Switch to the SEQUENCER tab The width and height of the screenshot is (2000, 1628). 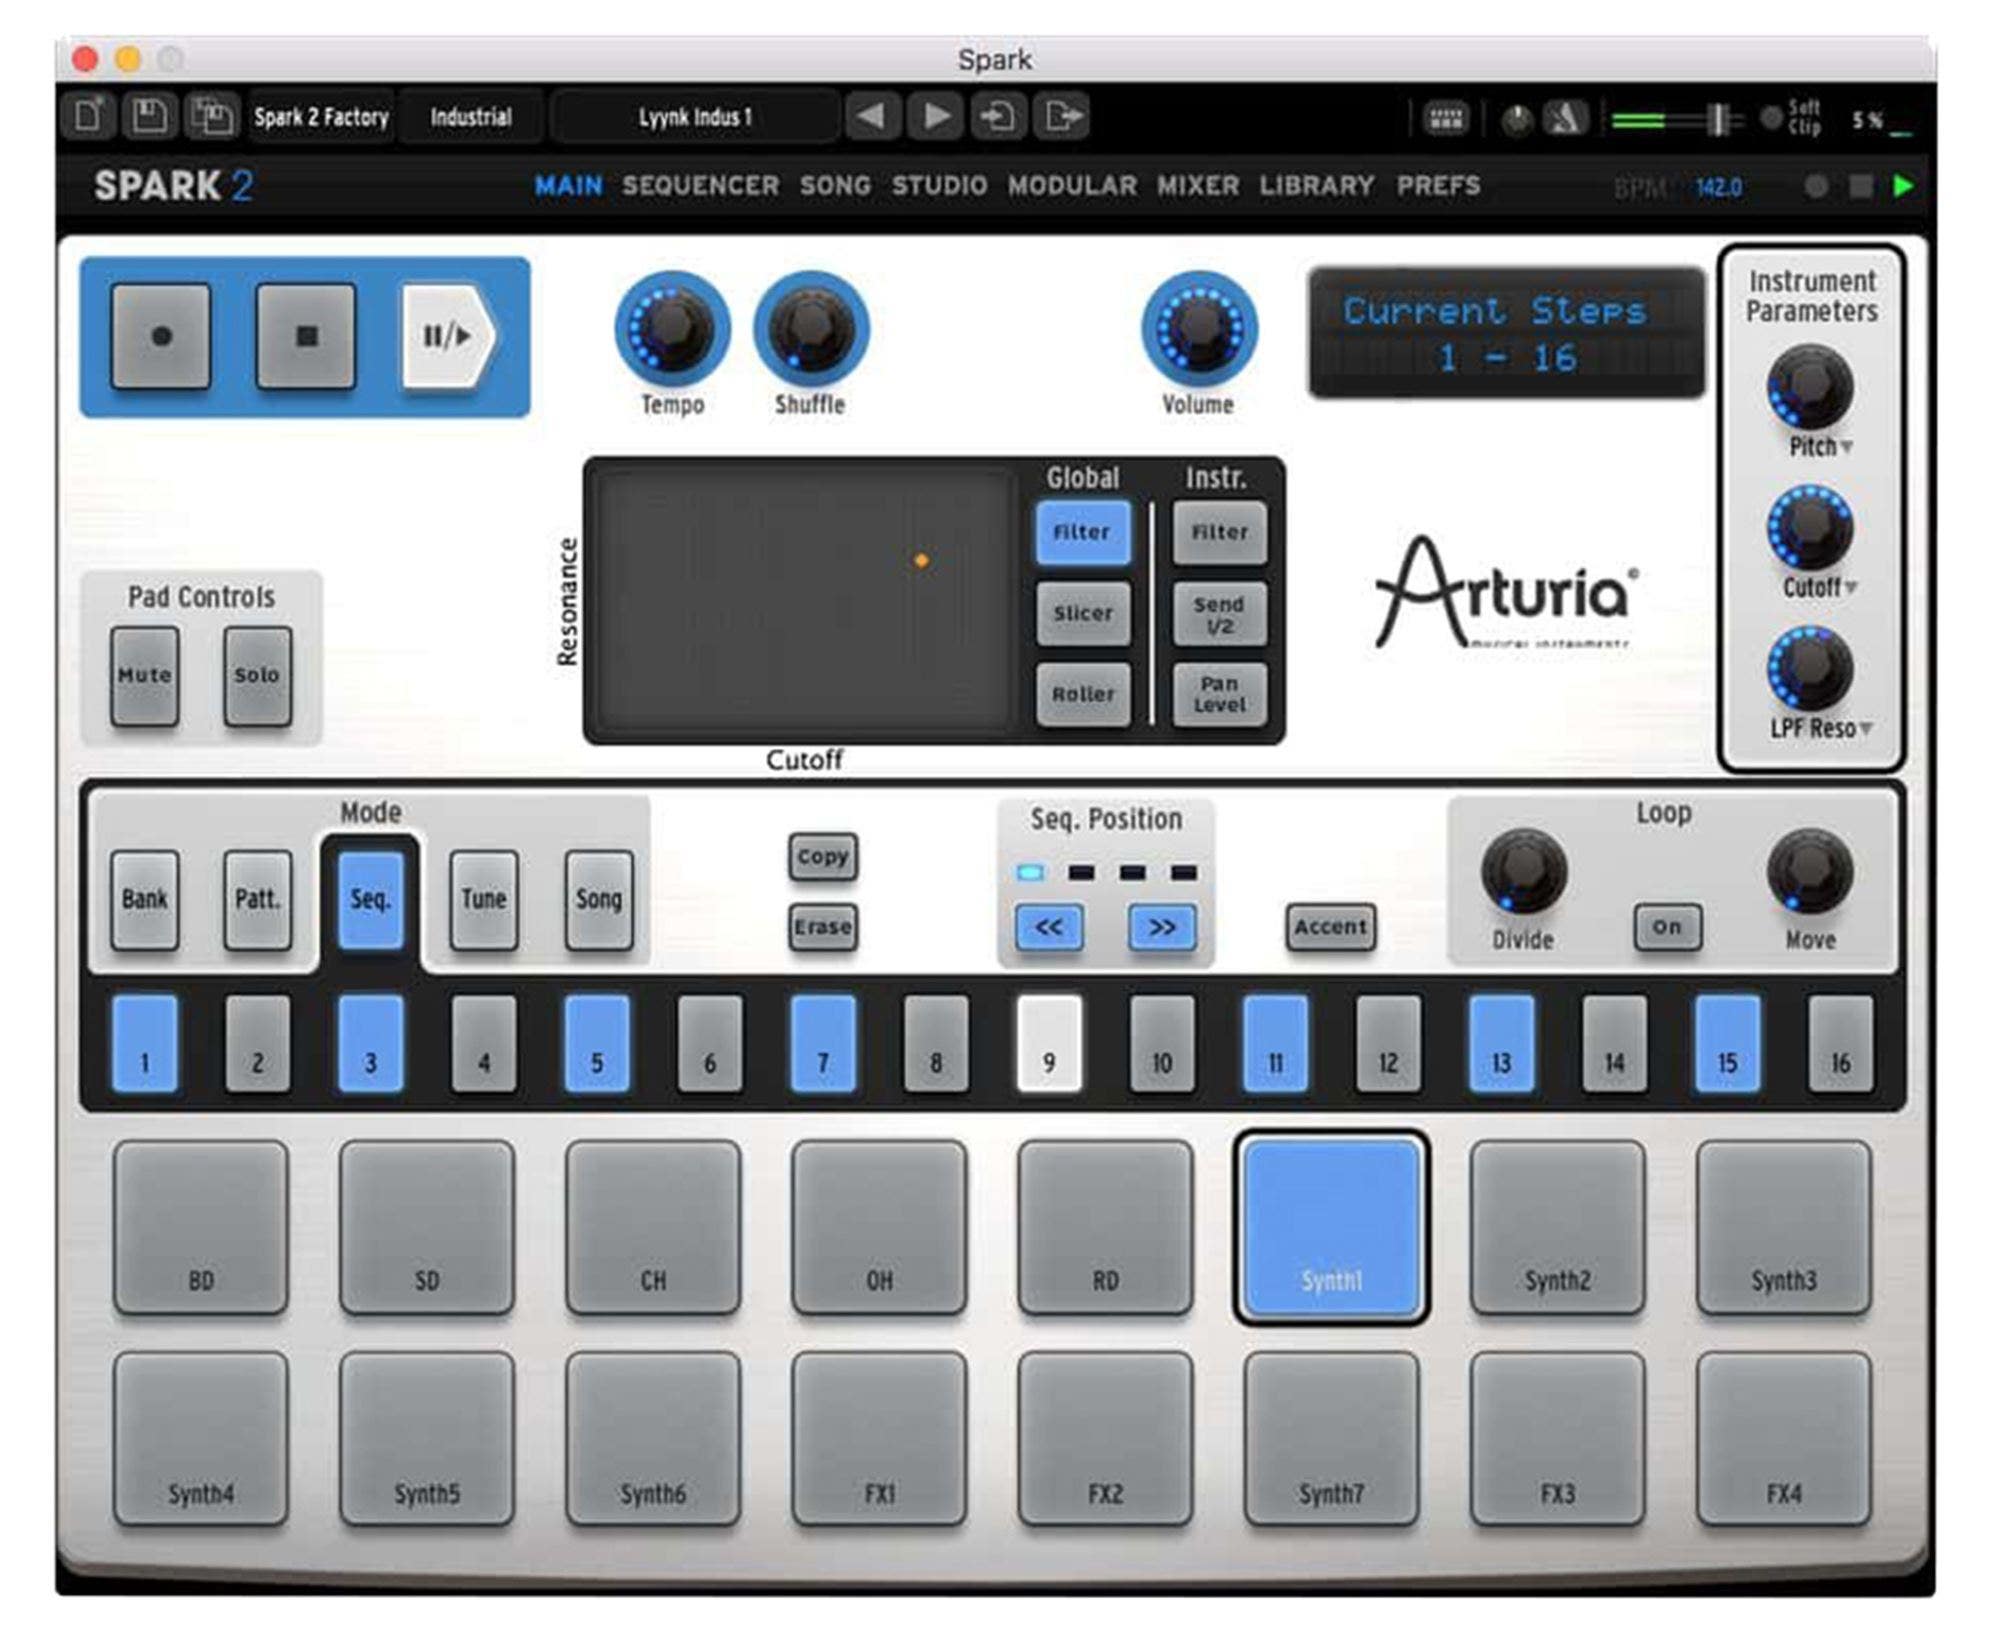(x=700, y=186)
